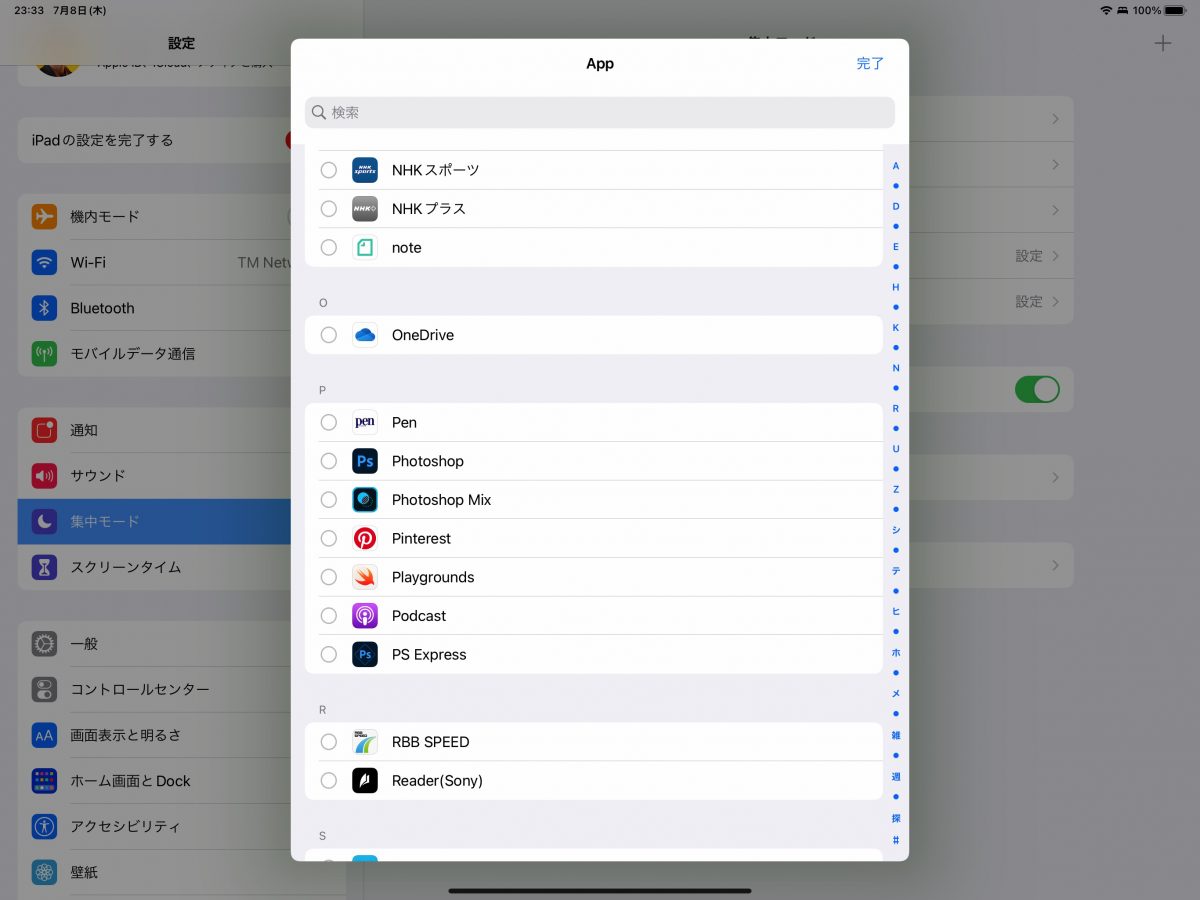Tap the Pinterest app icon

pos(365,539)
